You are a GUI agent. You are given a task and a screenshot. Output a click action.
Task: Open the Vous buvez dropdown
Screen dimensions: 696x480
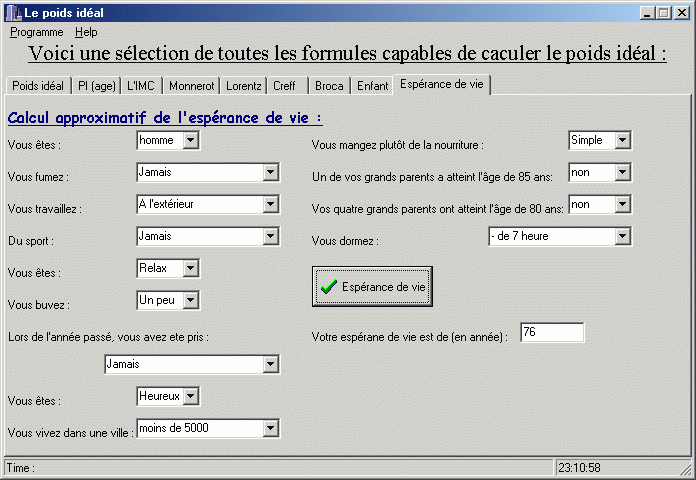pos(190,300)
